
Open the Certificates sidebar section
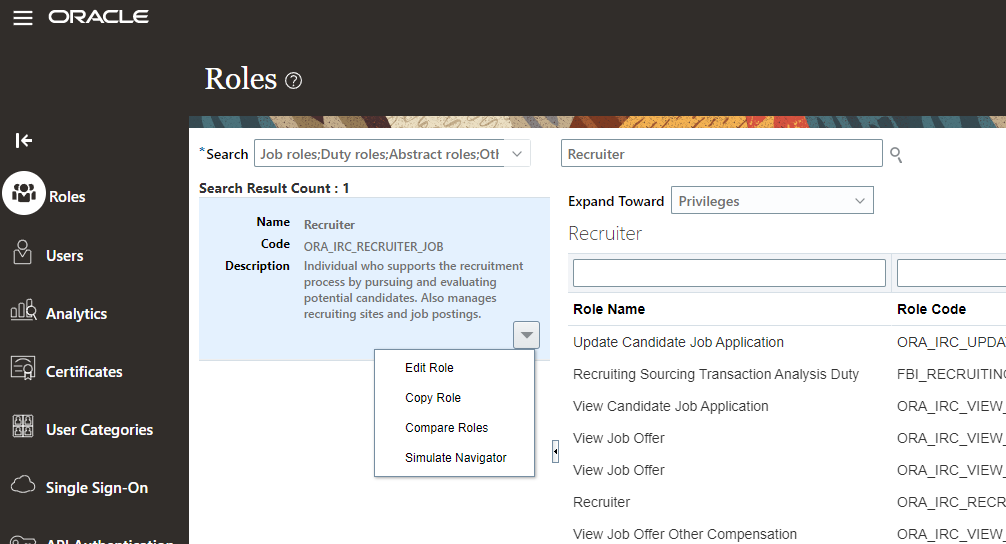pyautogui.click(x=84, y=371)
